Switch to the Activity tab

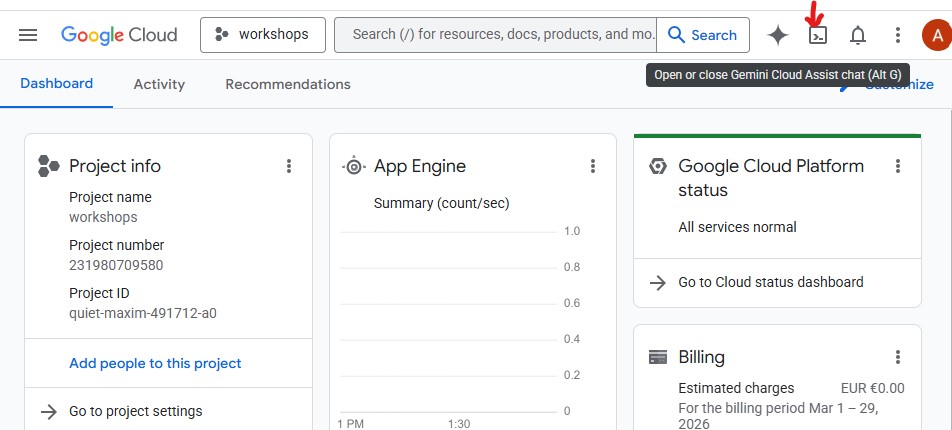tap(159, 84)
